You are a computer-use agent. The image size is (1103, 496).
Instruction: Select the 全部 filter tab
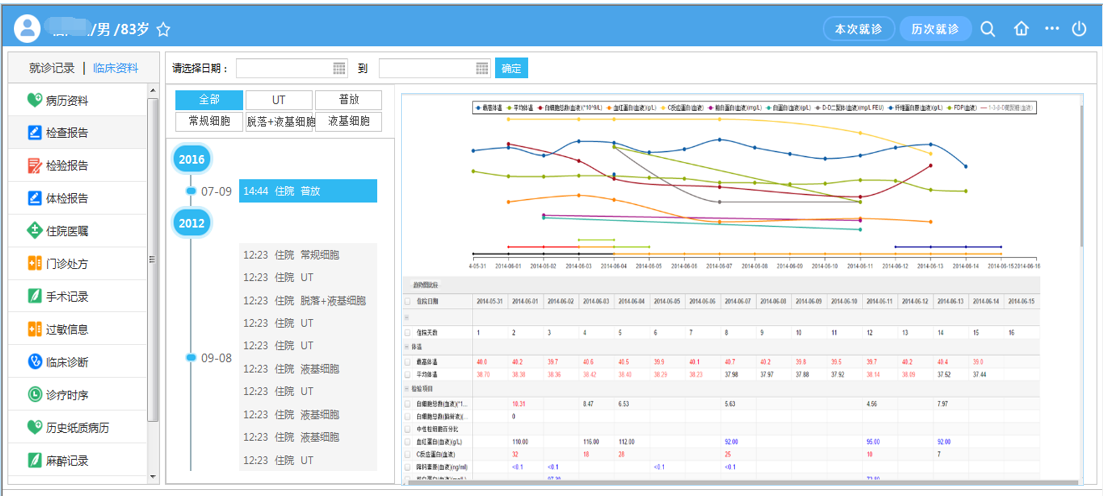click(209, 100)
